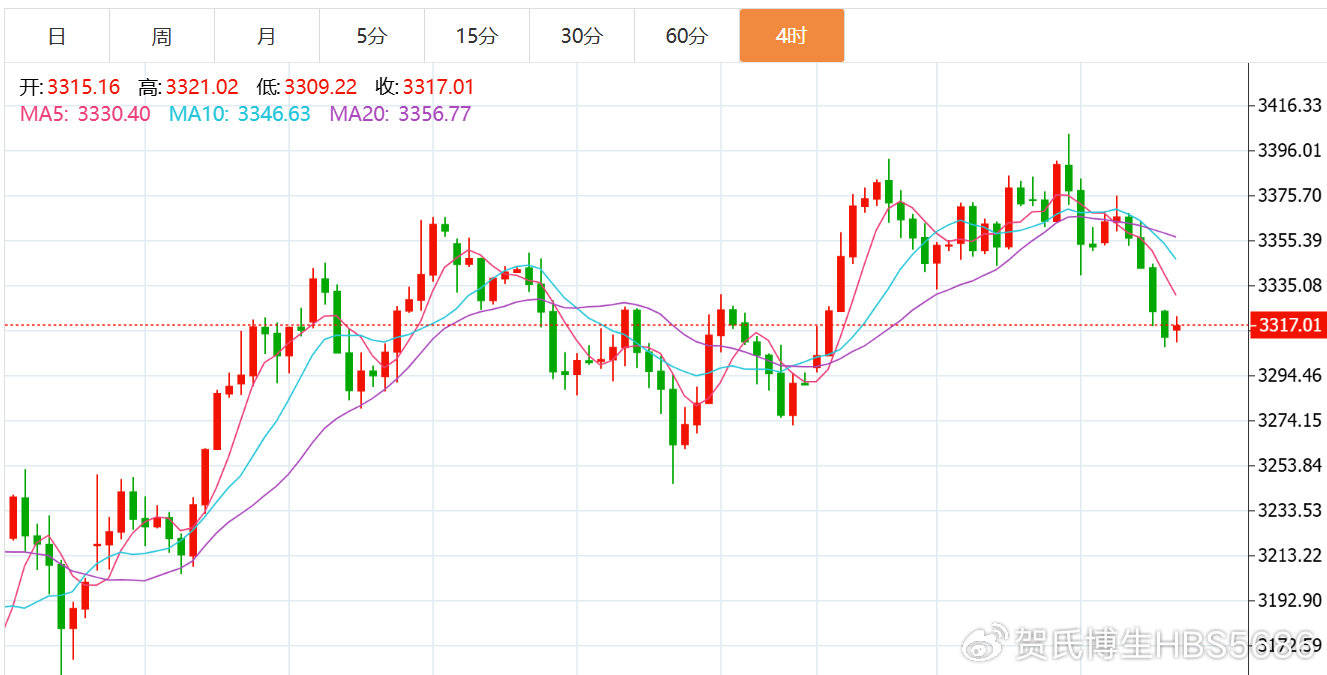
Task: Click the 开 opening price value 3315.16
Action: [x=82, y=87]
